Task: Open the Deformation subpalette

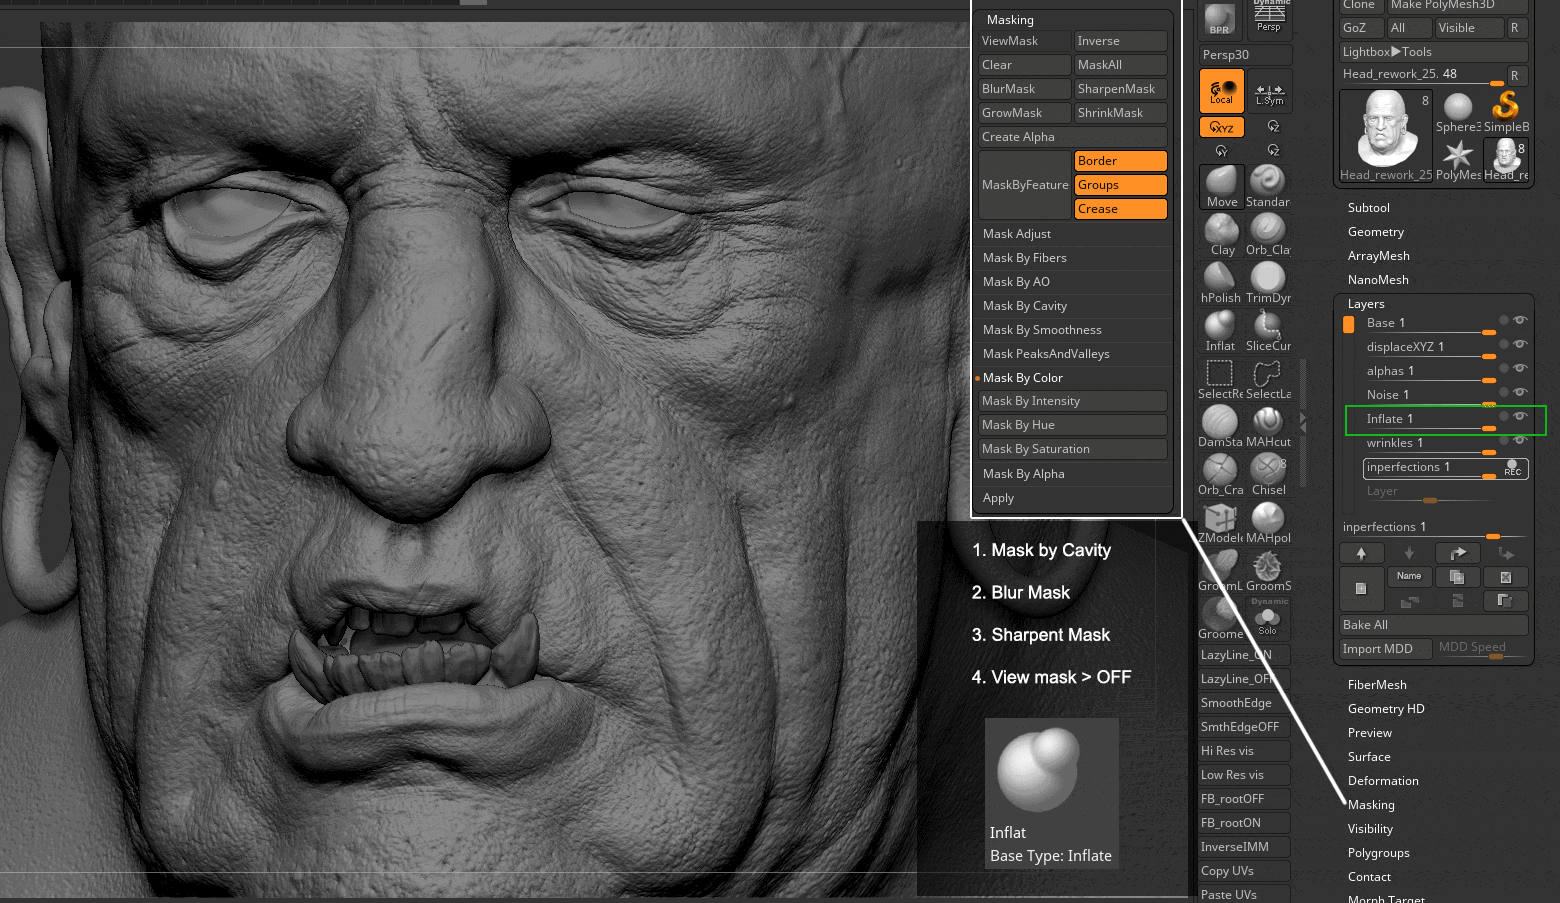Action: (x=1383, y=781)
